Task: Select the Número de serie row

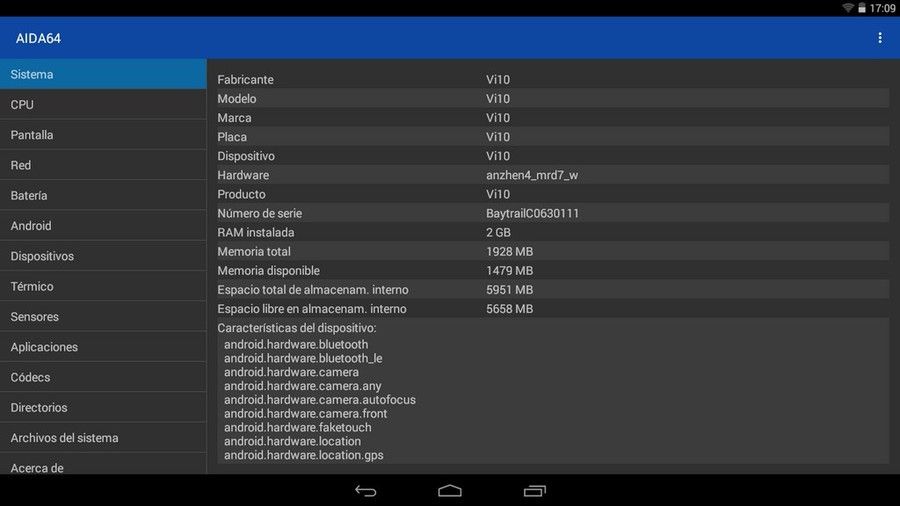Action: pos(553,213)
